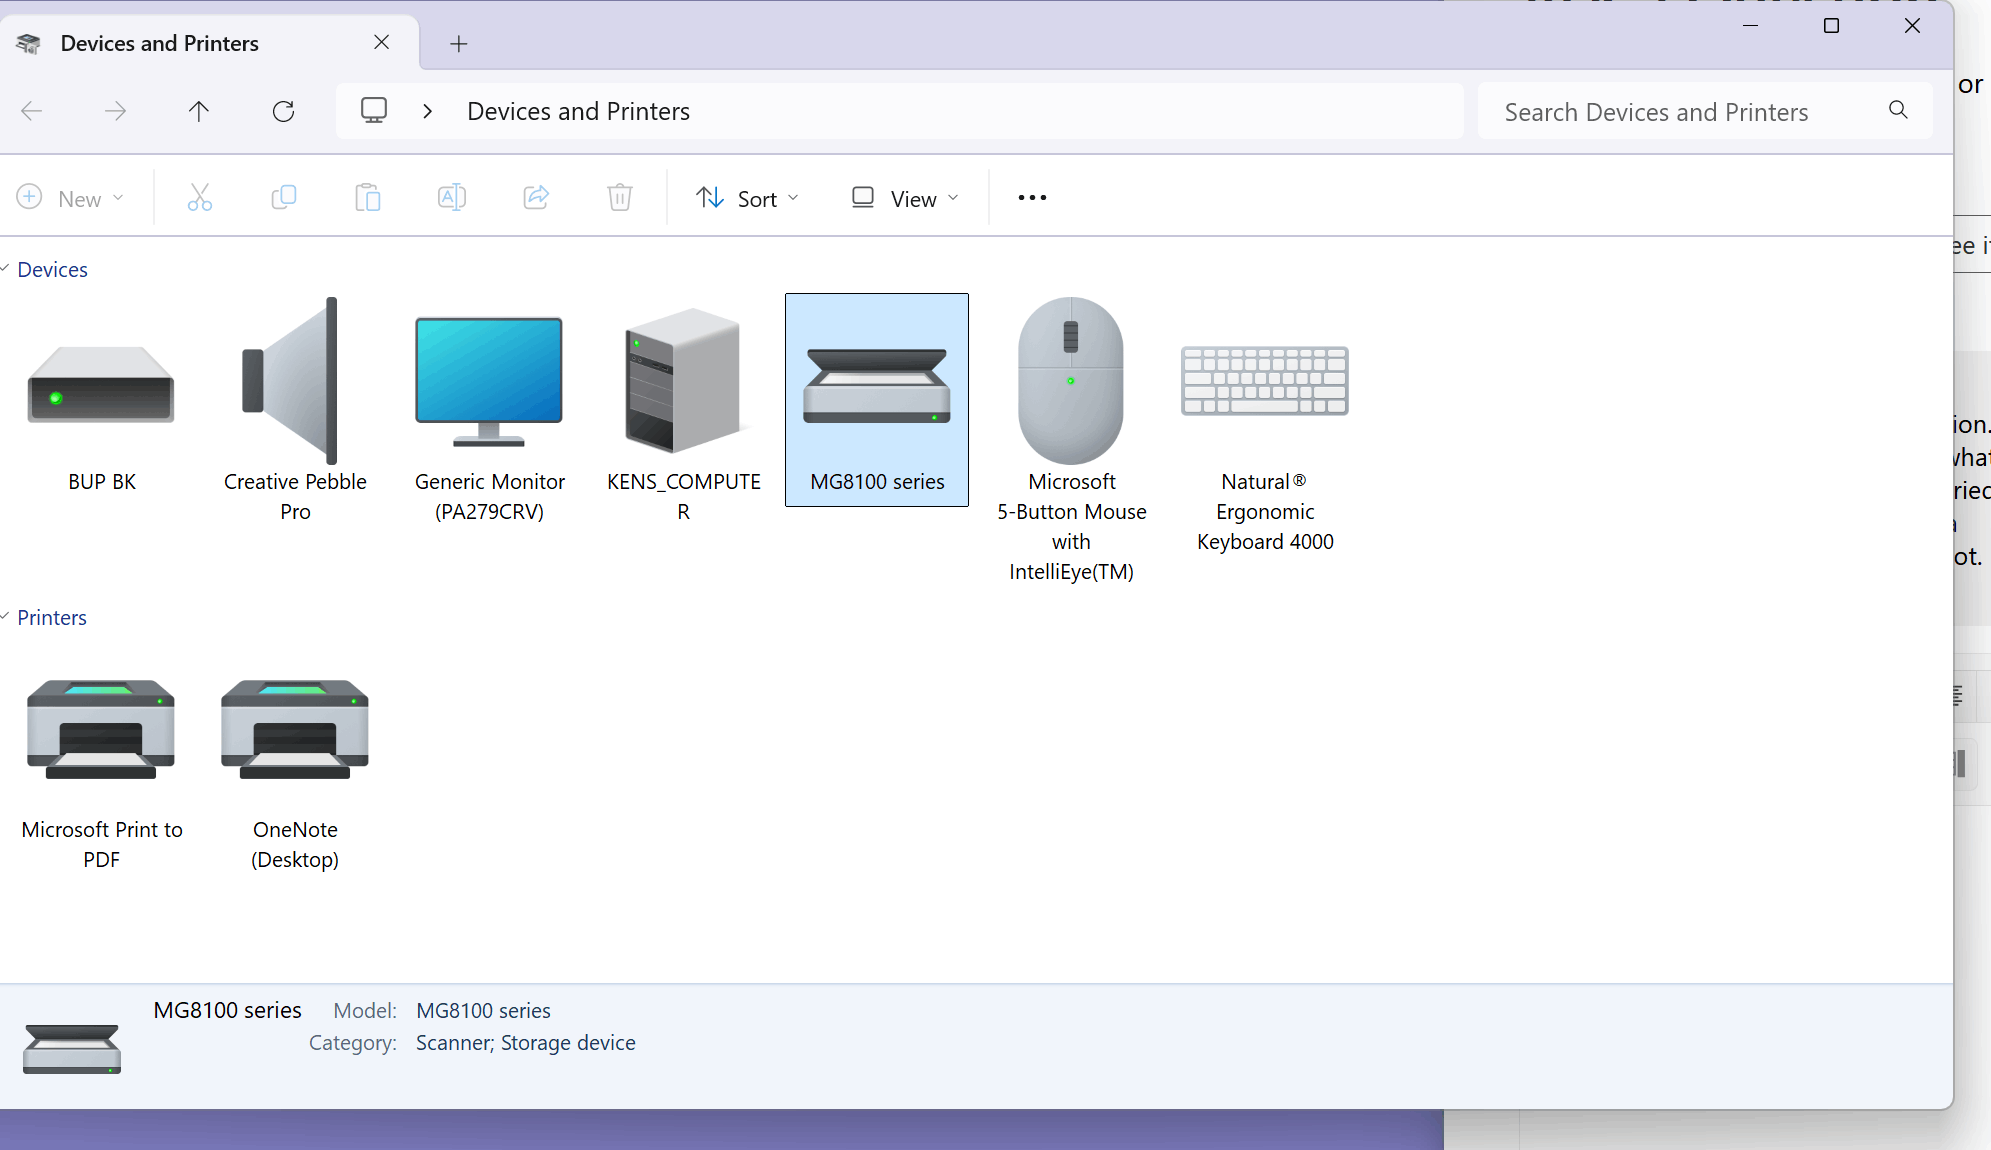The width and height of the screenshot is (1991, 1150).
Task: Click the Paste clipboard icon
Action: tap(368, 198)
